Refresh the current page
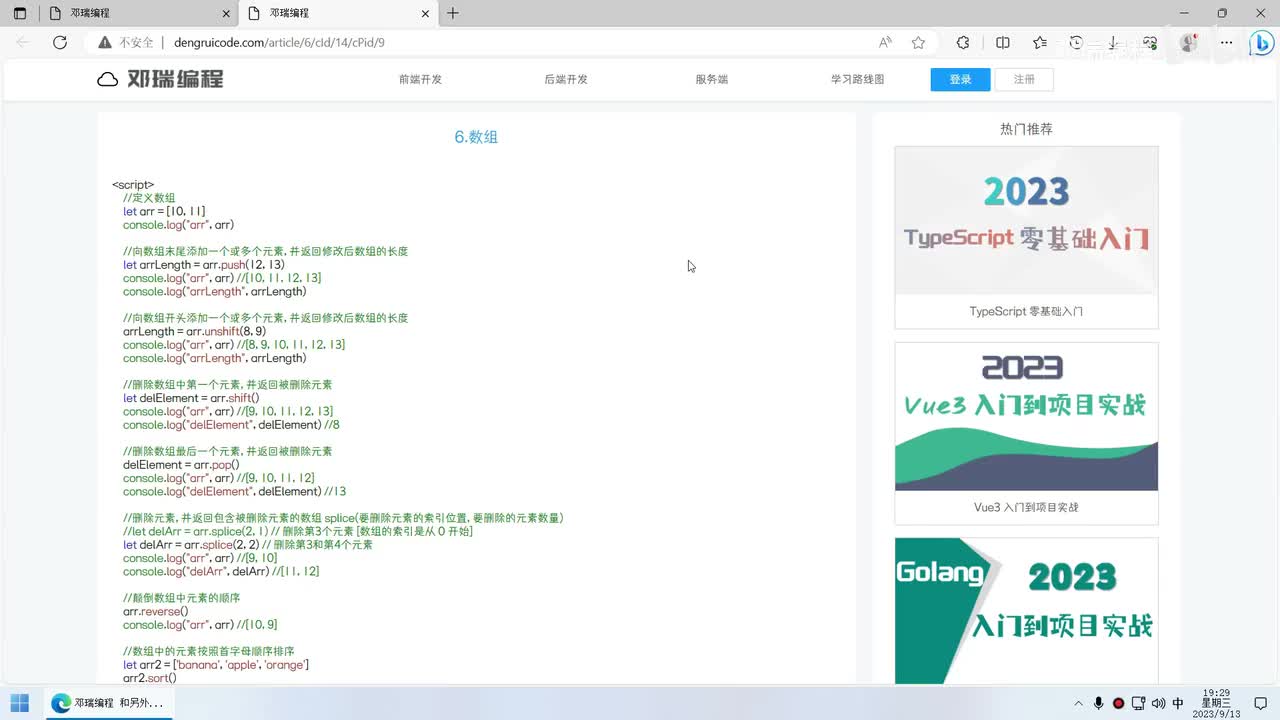1280x720 pixels. click(60, 42)
